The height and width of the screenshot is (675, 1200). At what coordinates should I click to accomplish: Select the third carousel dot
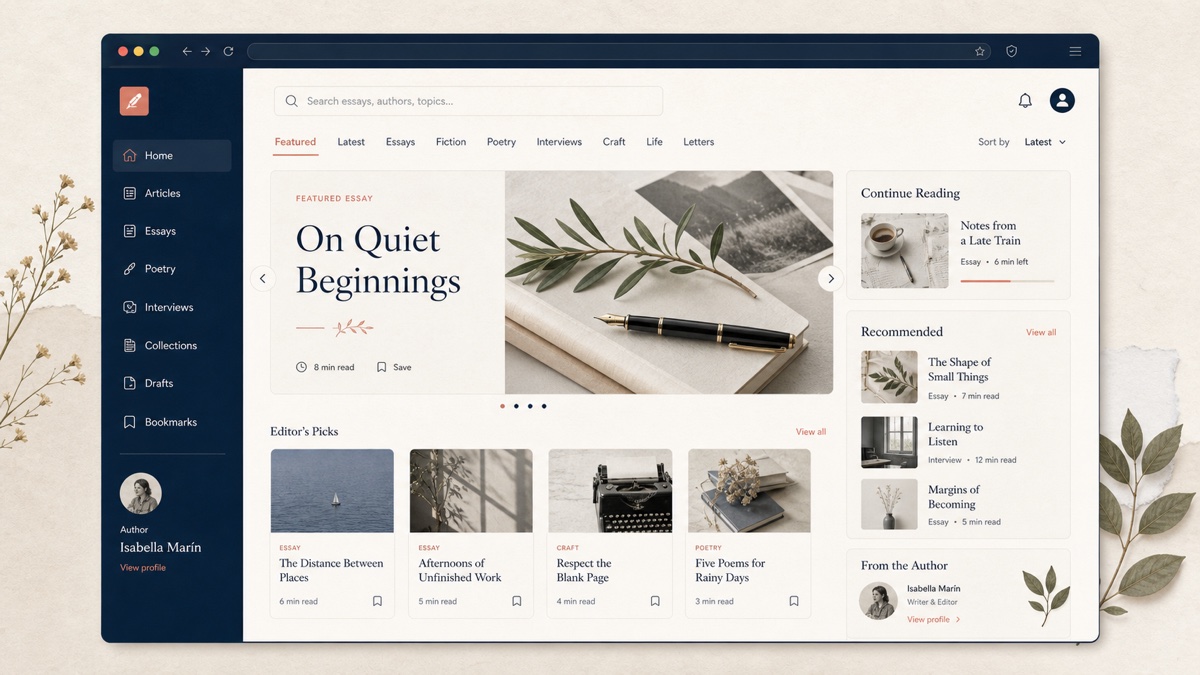(x=530, y=406)
